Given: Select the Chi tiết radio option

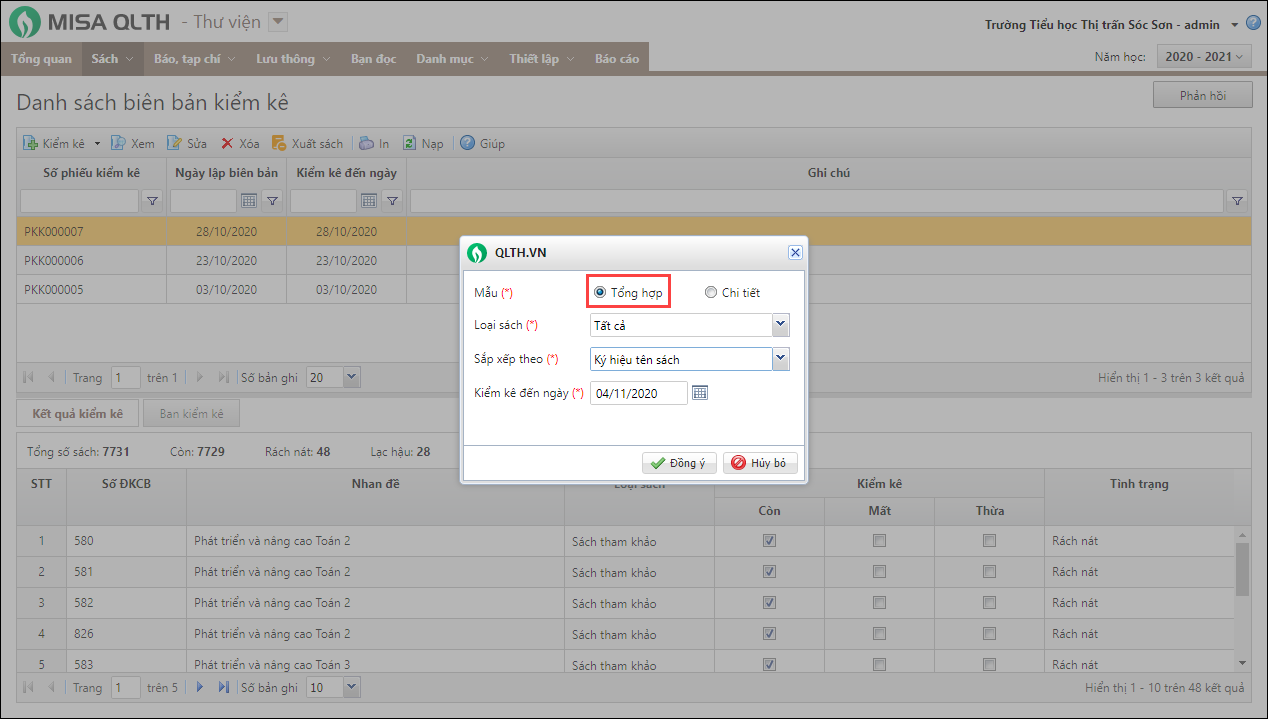Looking at the screenshot, I should pos(711,293).
